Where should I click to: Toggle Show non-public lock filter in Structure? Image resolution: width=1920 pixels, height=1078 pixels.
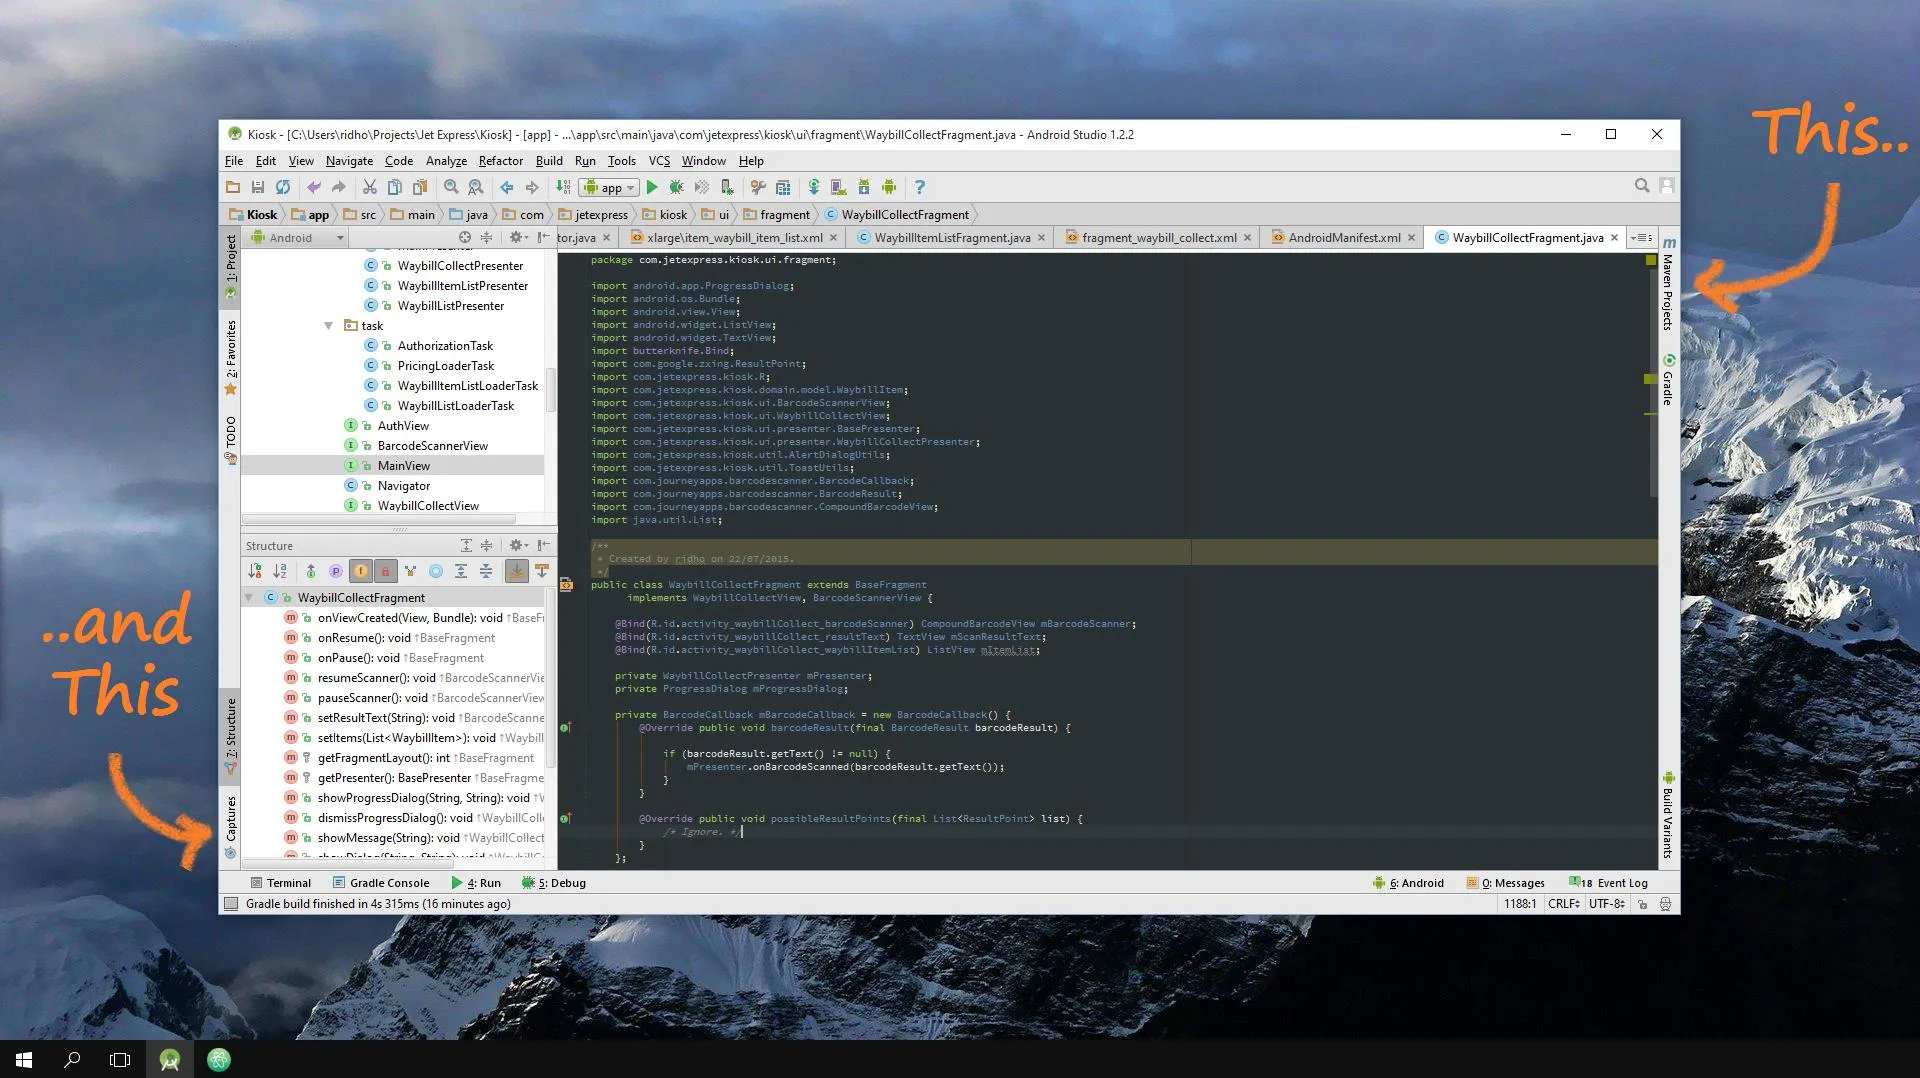click(x=385, y=571)
